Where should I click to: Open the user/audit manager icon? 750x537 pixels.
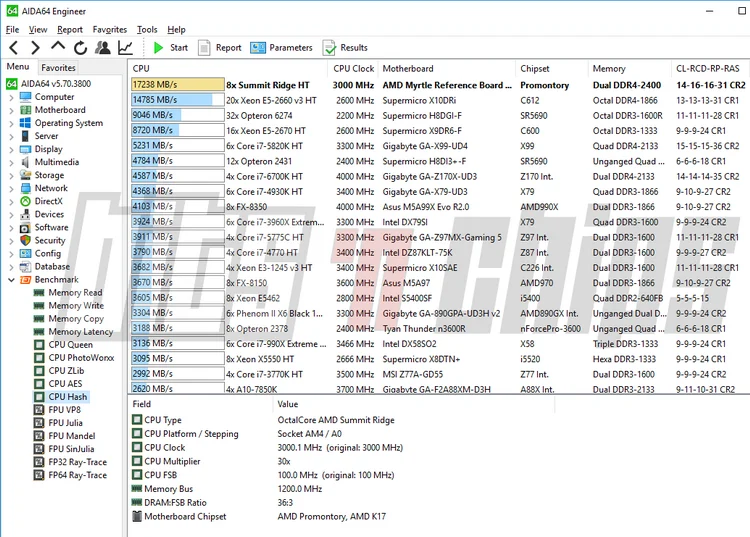(x=102, y=47)
